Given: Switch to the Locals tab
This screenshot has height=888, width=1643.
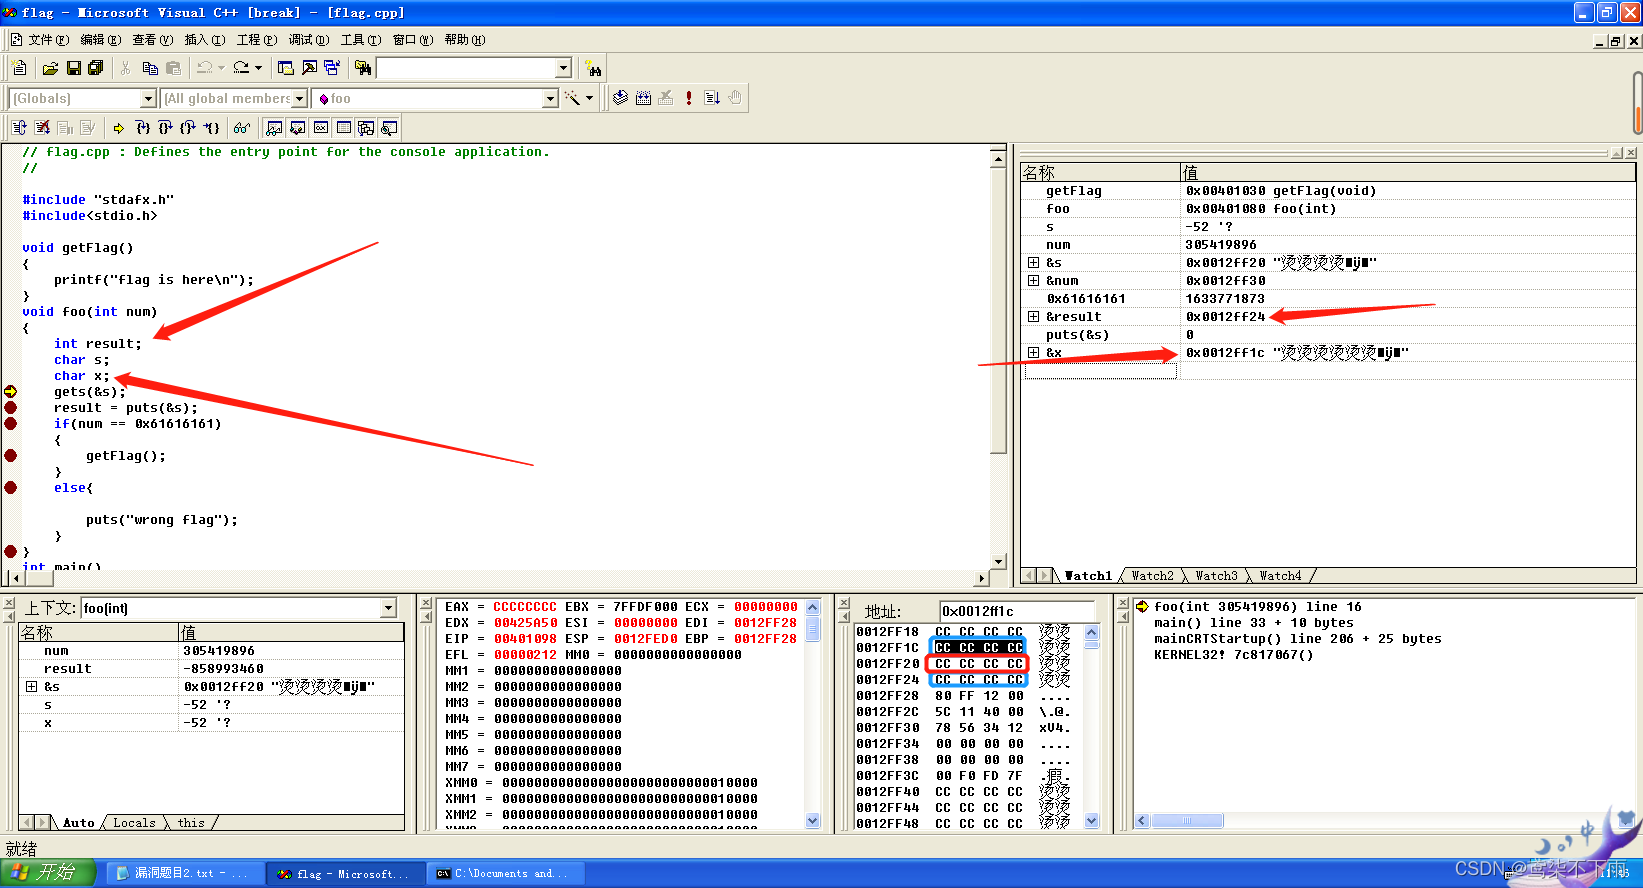Looking at the screenshot, I should [134, 823].
